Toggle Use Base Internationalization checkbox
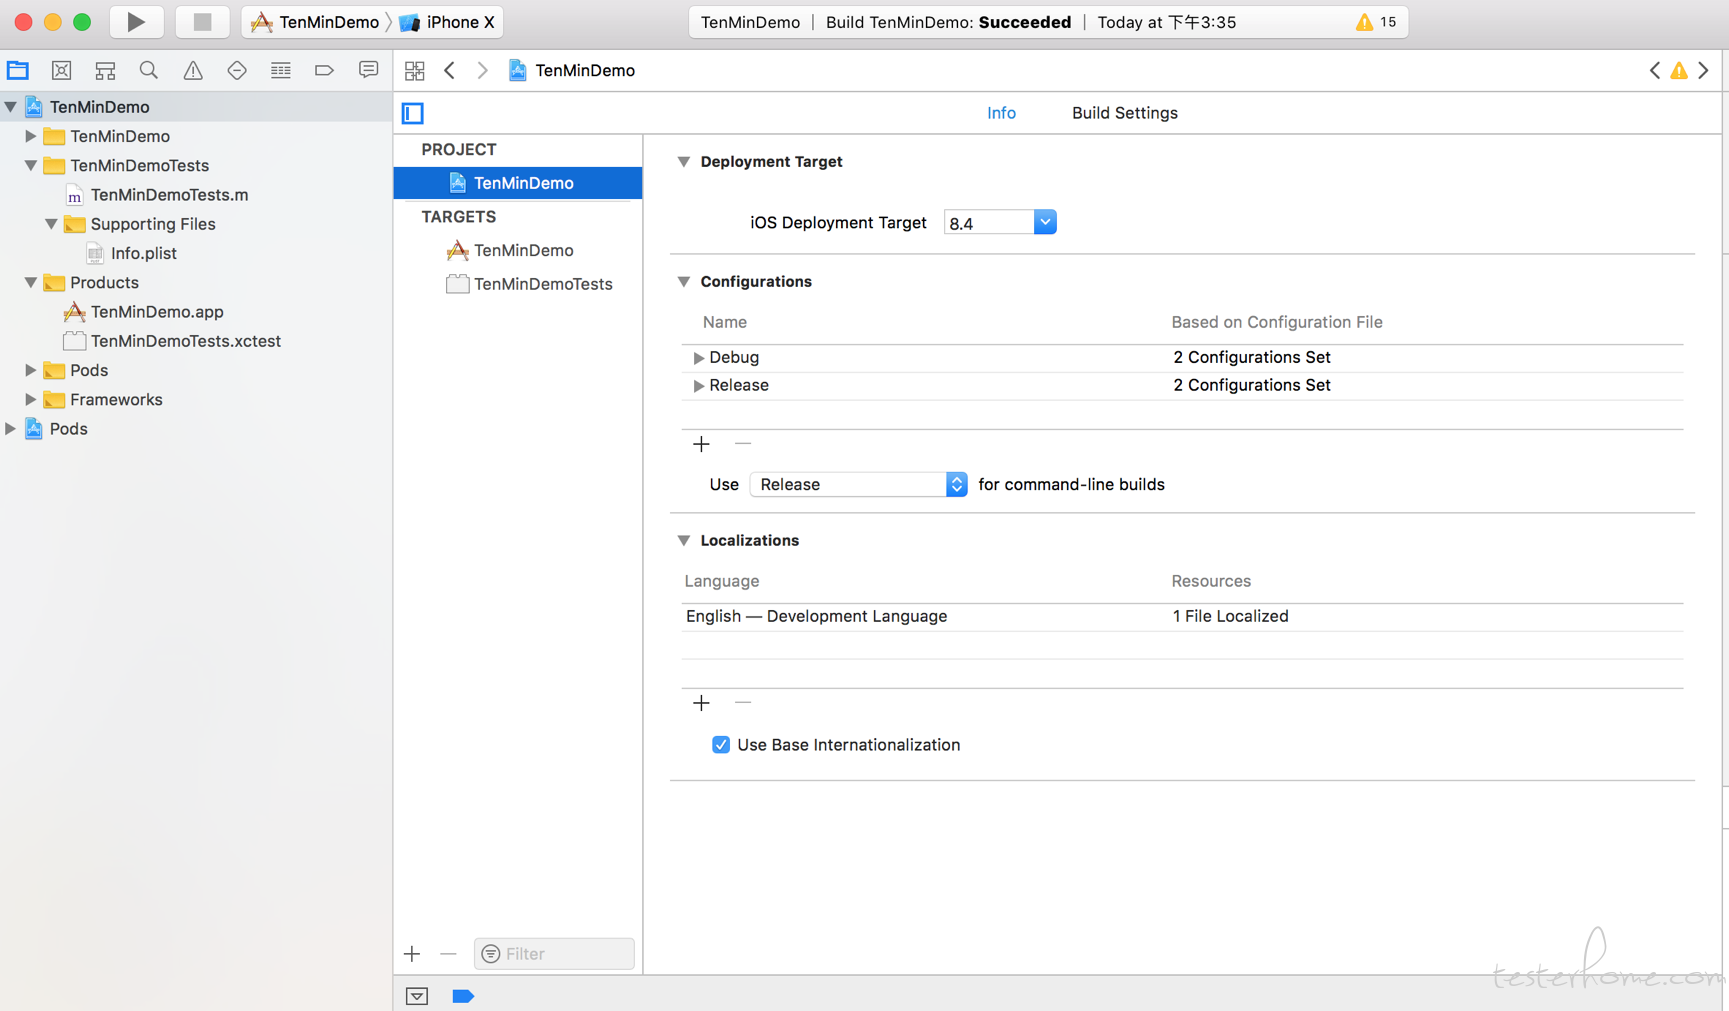This screenshot has height=1011, width=1729. pyautogui.click(x=721, y=745)
